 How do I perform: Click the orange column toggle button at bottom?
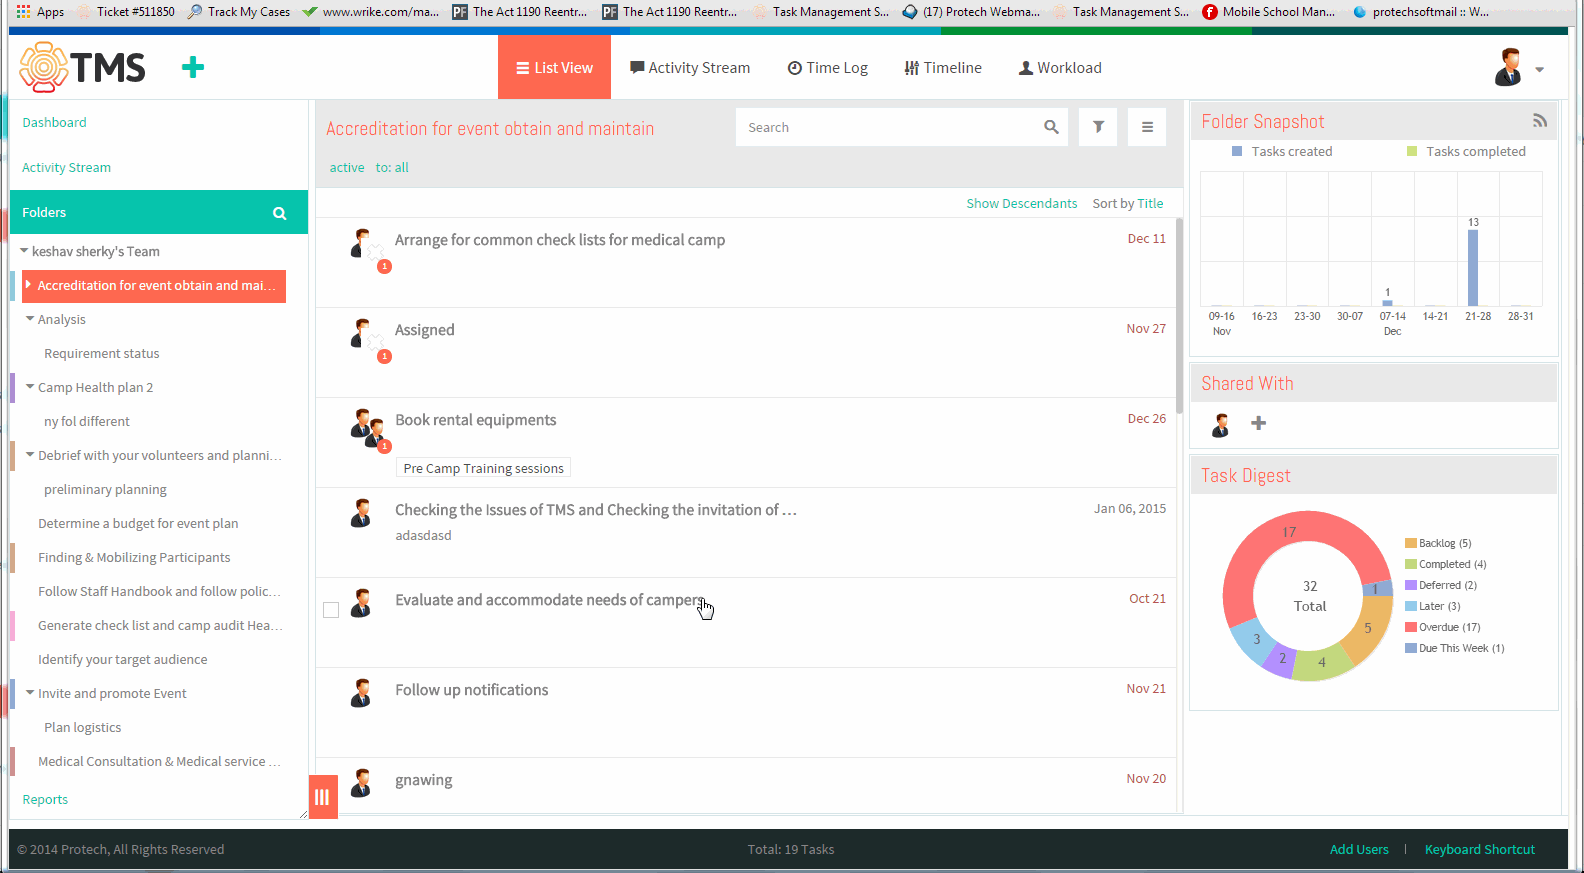click(x=323, y=797)
